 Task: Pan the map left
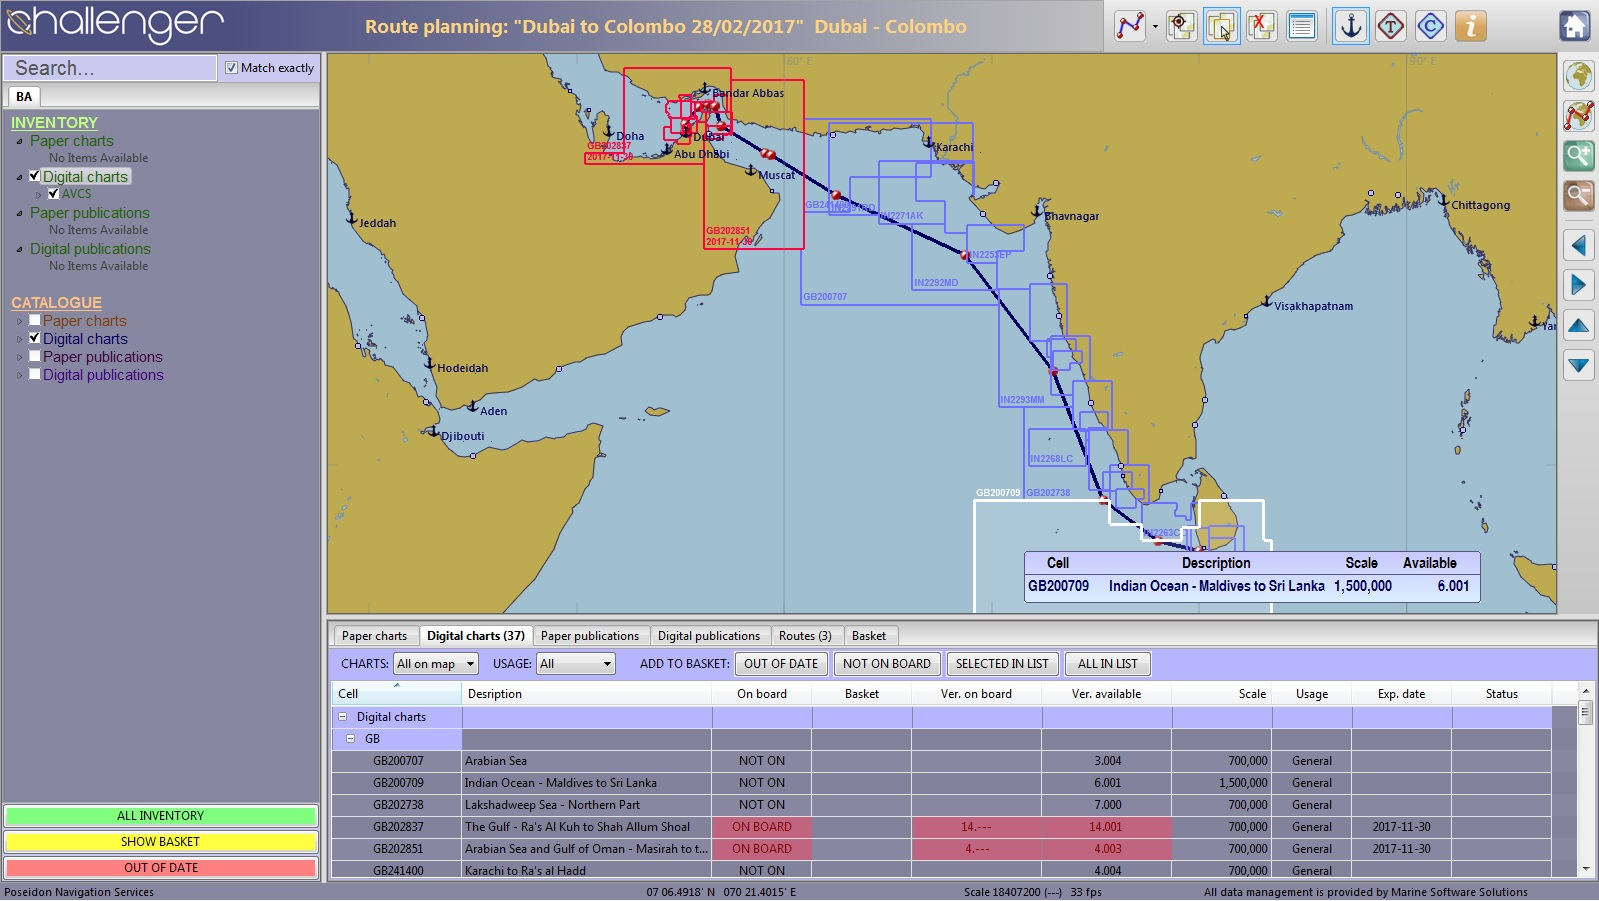pyautogui.click(x=1579, y=245)
